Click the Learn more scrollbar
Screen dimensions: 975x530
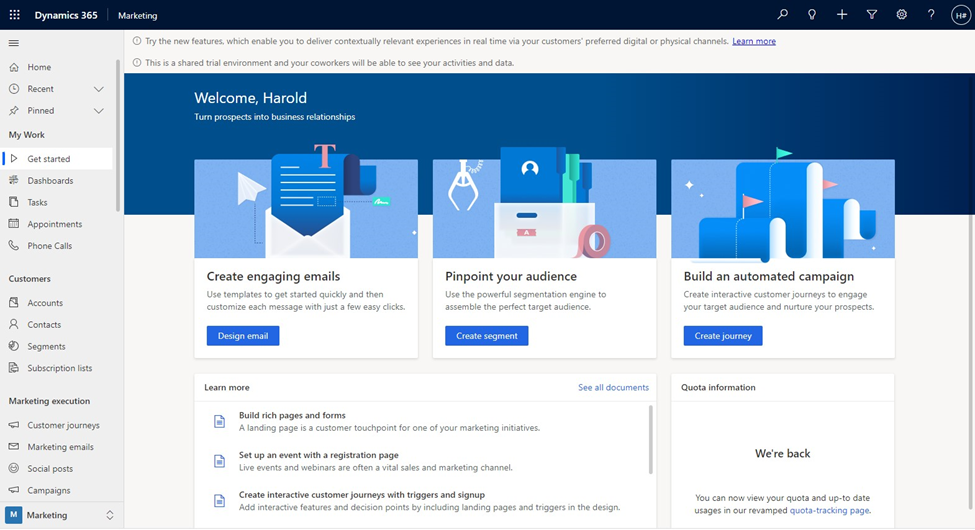[652, 440]
